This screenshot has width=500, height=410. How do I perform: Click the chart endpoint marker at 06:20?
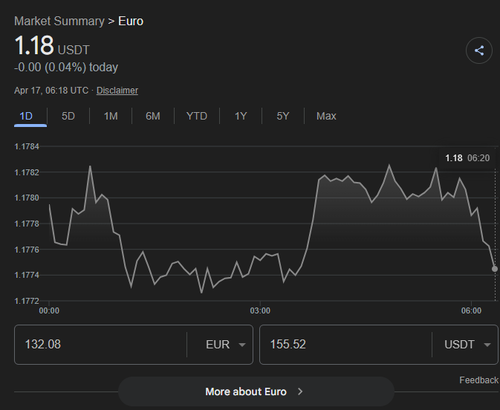point(495,269)
